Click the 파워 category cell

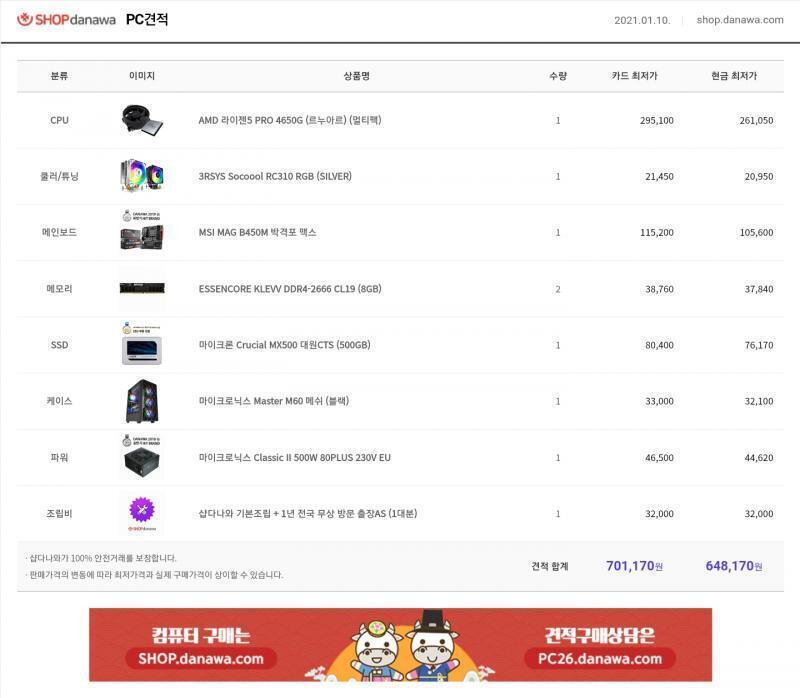(59, 458)
